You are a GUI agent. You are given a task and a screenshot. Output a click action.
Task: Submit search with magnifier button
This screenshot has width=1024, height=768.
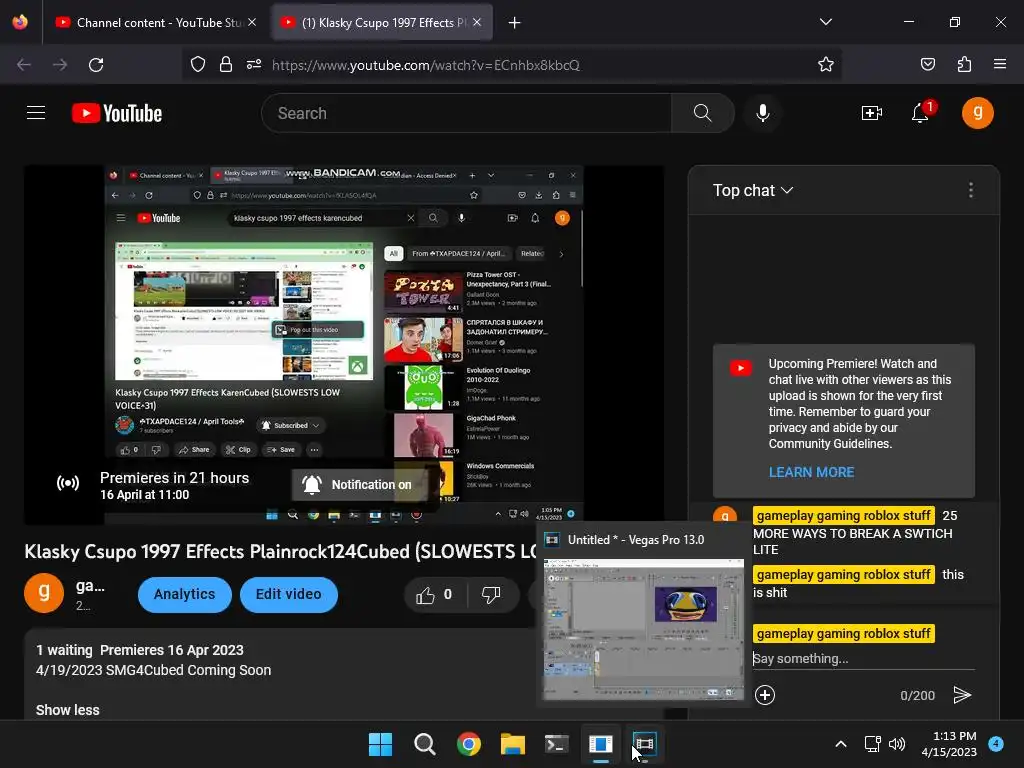pyautogui.click(x=703, y=113)
